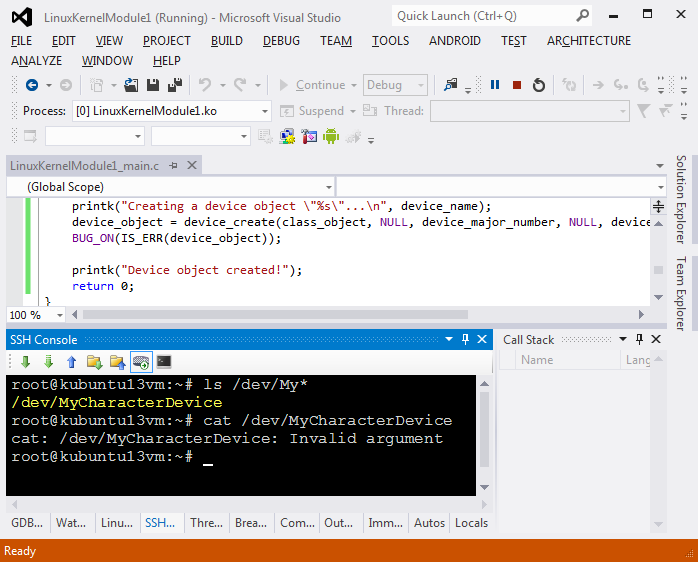This screenshot has width=698, height=562.
Task: Switch to the Autos tab
Action: click(x=429, y=523)
